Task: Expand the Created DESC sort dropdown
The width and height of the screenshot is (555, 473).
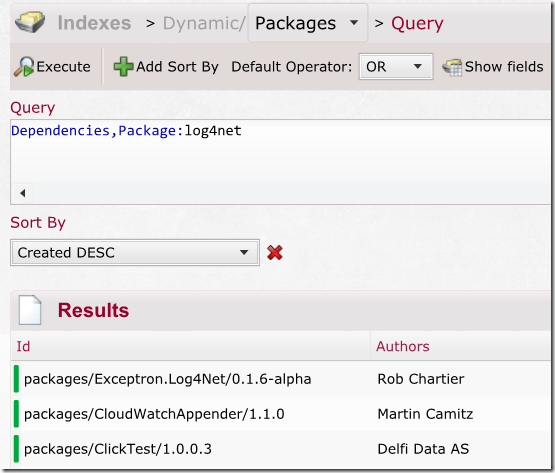Action: coord(135,253)
